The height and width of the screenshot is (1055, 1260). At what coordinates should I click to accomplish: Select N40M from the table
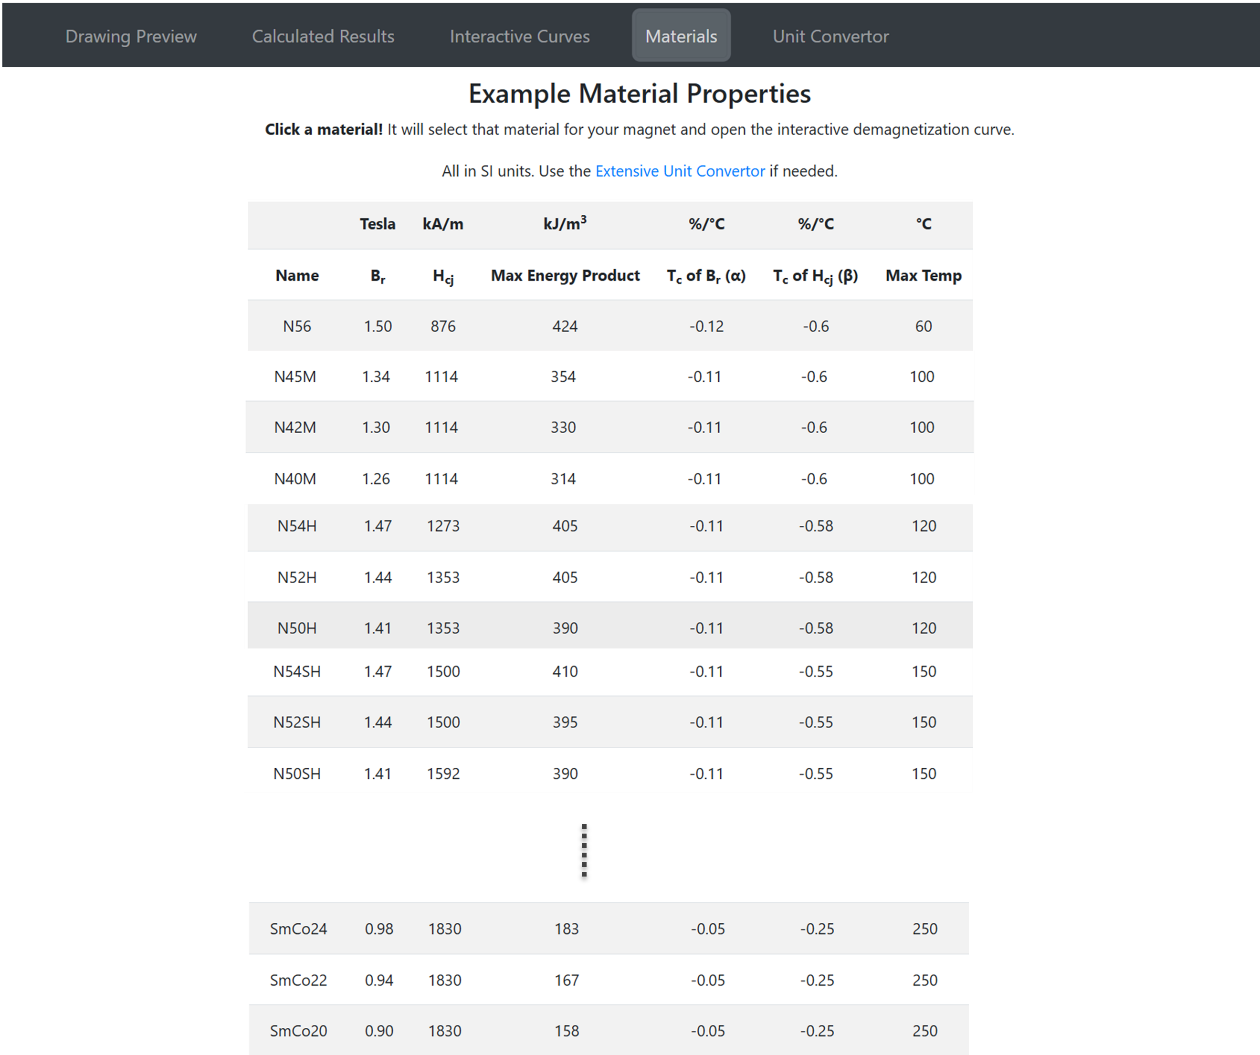coord(295,479)
